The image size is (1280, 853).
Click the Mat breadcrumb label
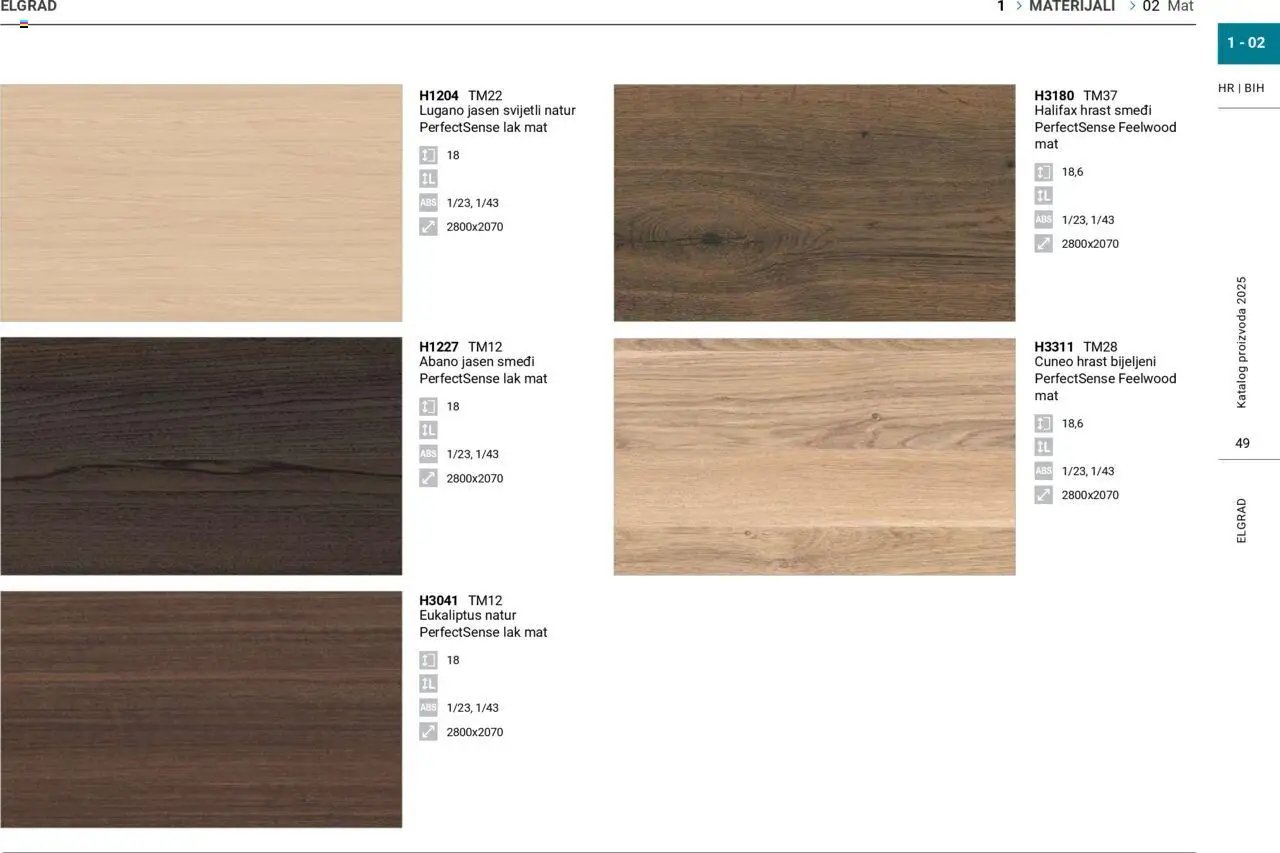[1181, 6]
